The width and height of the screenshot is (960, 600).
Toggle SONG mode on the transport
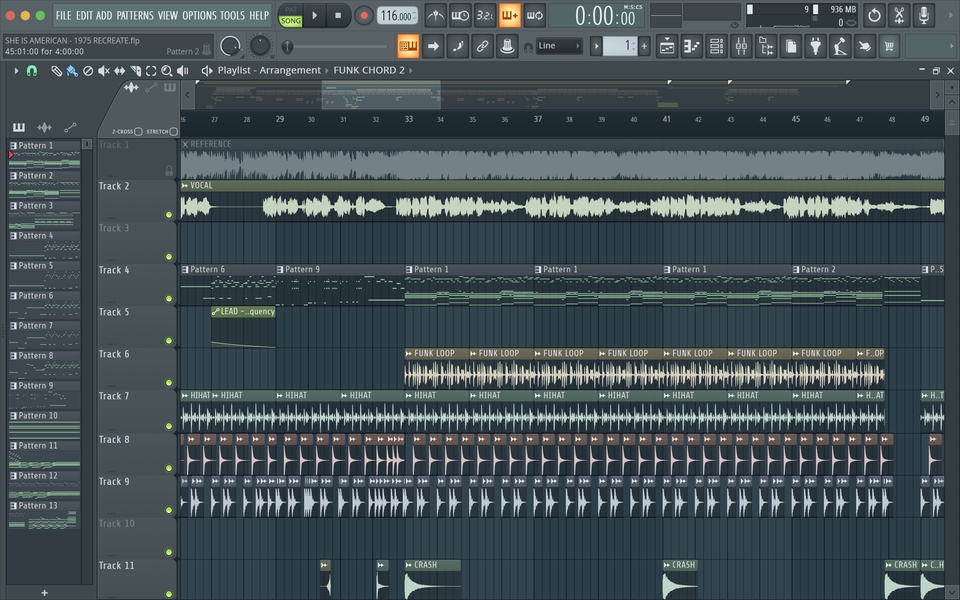click(x=289, y=18)
